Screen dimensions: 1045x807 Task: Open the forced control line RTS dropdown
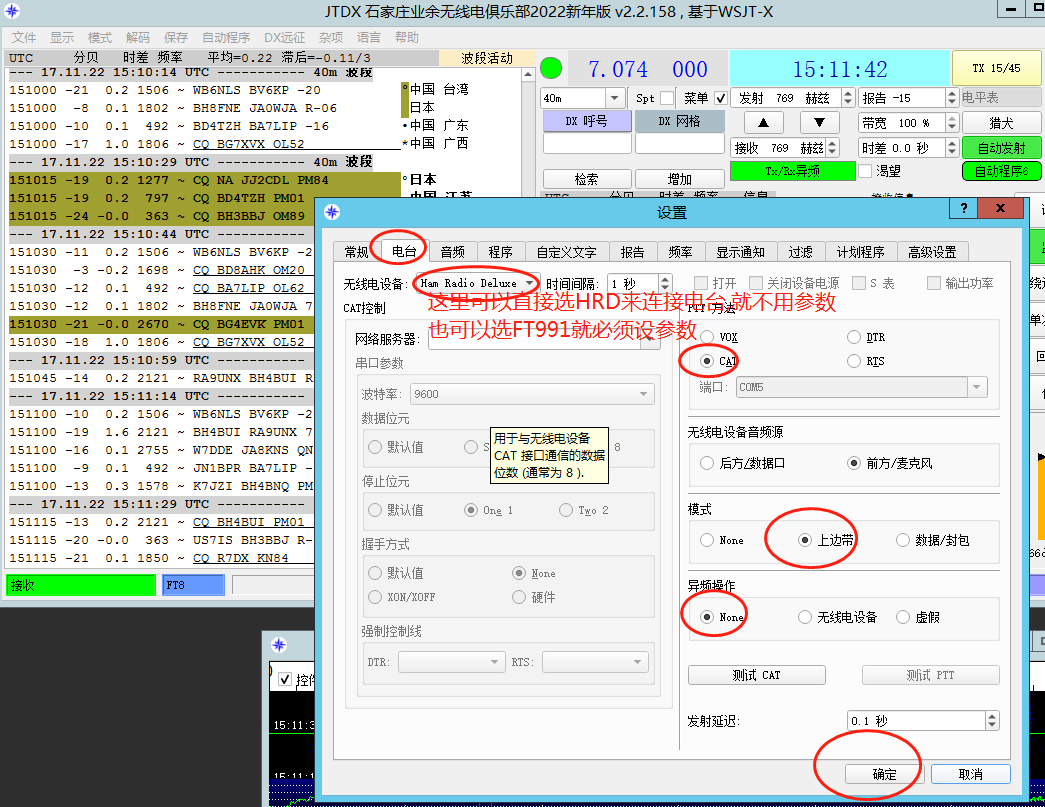coord(595,662)
